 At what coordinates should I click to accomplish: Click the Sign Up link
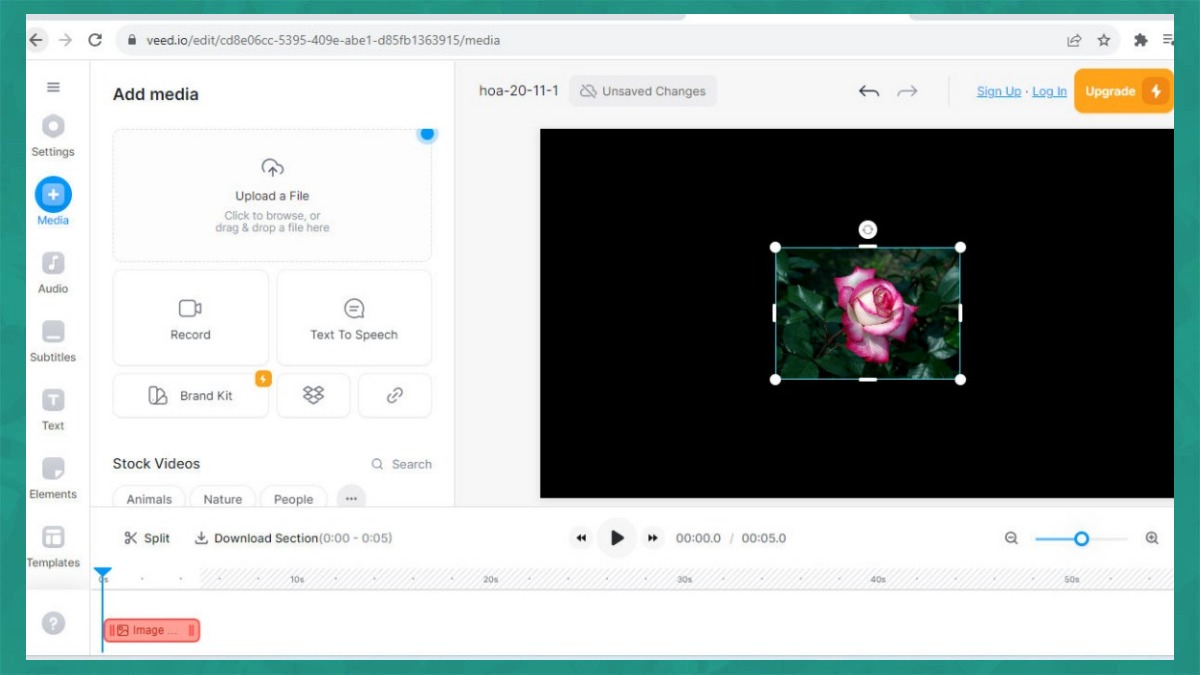(x=998, y=91)
